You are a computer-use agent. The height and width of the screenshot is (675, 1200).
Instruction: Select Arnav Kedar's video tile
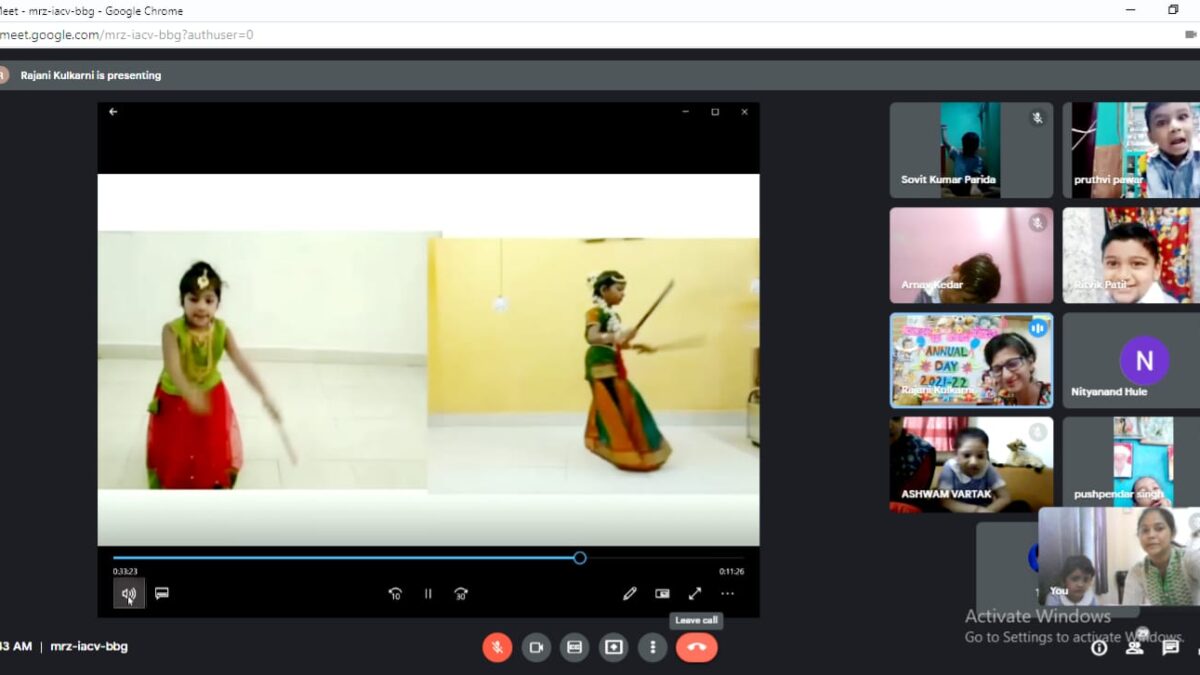971,255
